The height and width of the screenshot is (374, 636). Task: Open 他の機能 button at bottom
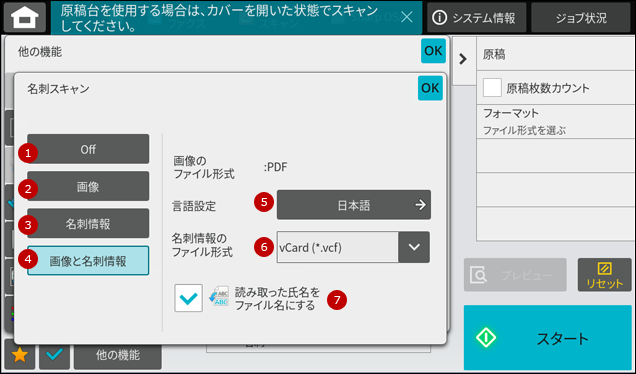pos(118,356)
